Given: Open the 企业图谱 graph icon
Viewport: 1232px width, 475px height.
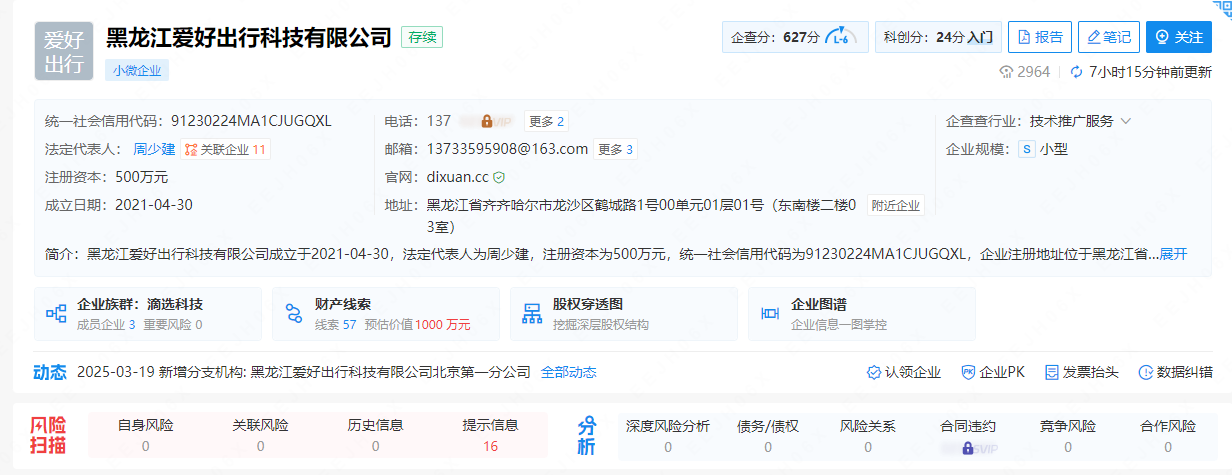Looking at the screenshot, I should tap(770, 314).
